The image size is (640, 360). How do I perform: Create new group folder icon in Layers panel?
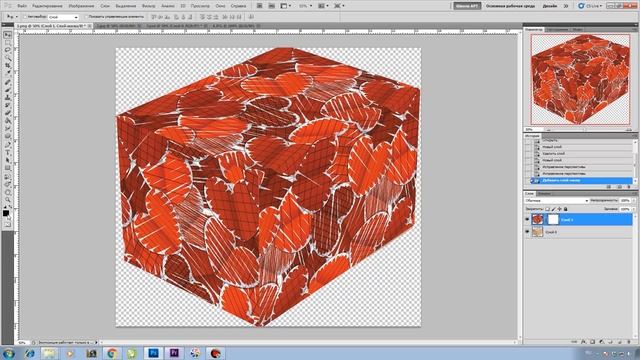pos(611,342)
